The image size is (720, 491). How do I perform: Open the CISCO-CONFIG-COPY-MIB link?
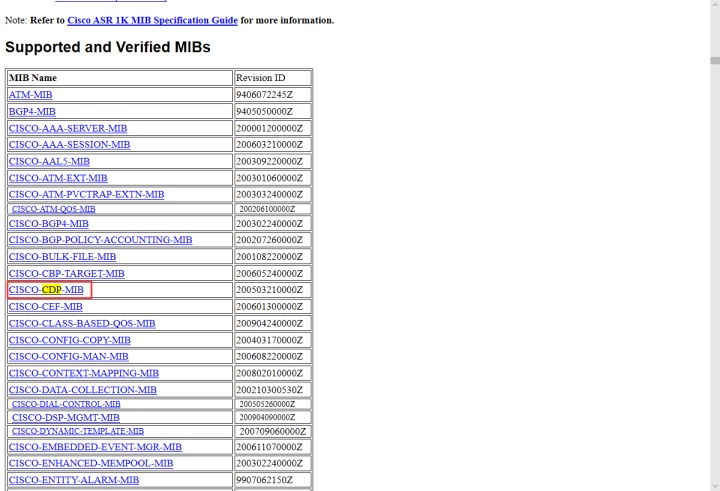(70, 340)
